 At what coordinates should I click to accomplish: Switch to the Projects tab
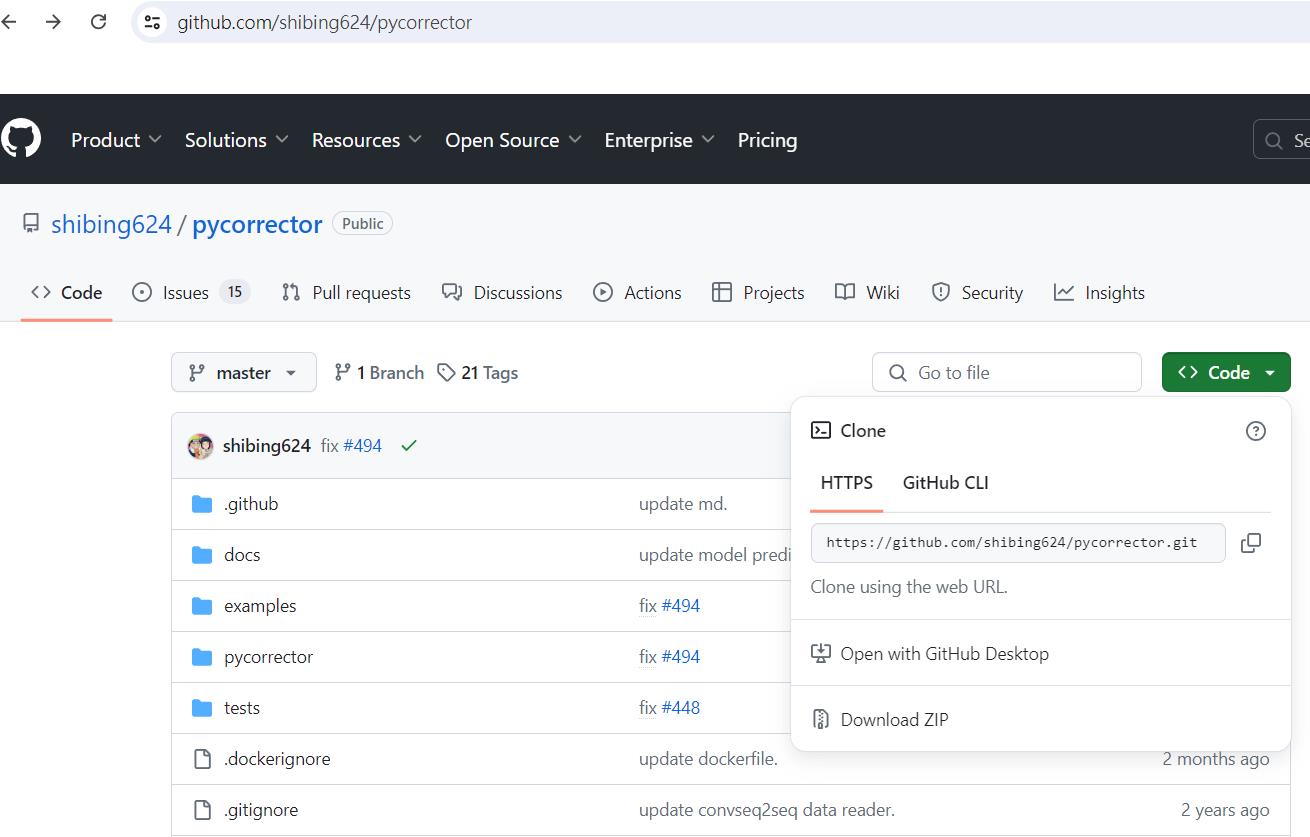click(758, 292)
